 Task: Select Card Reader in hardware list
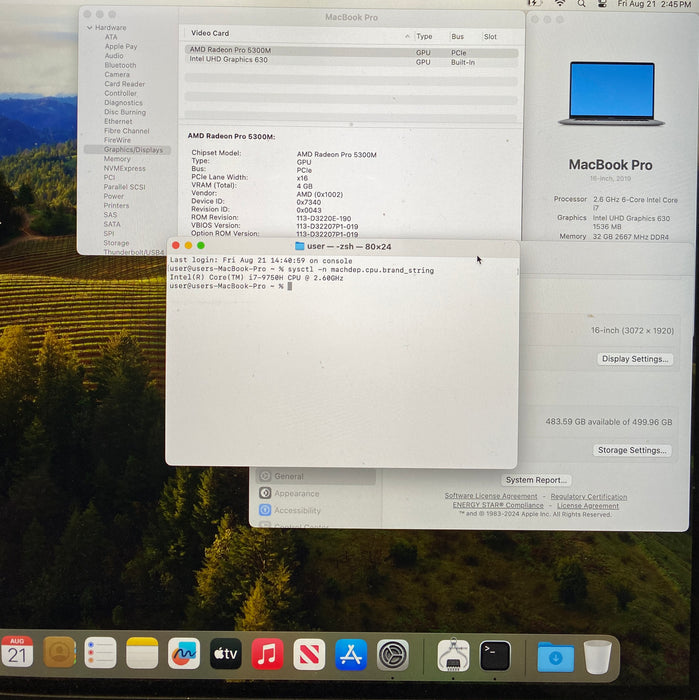[125, 84]
